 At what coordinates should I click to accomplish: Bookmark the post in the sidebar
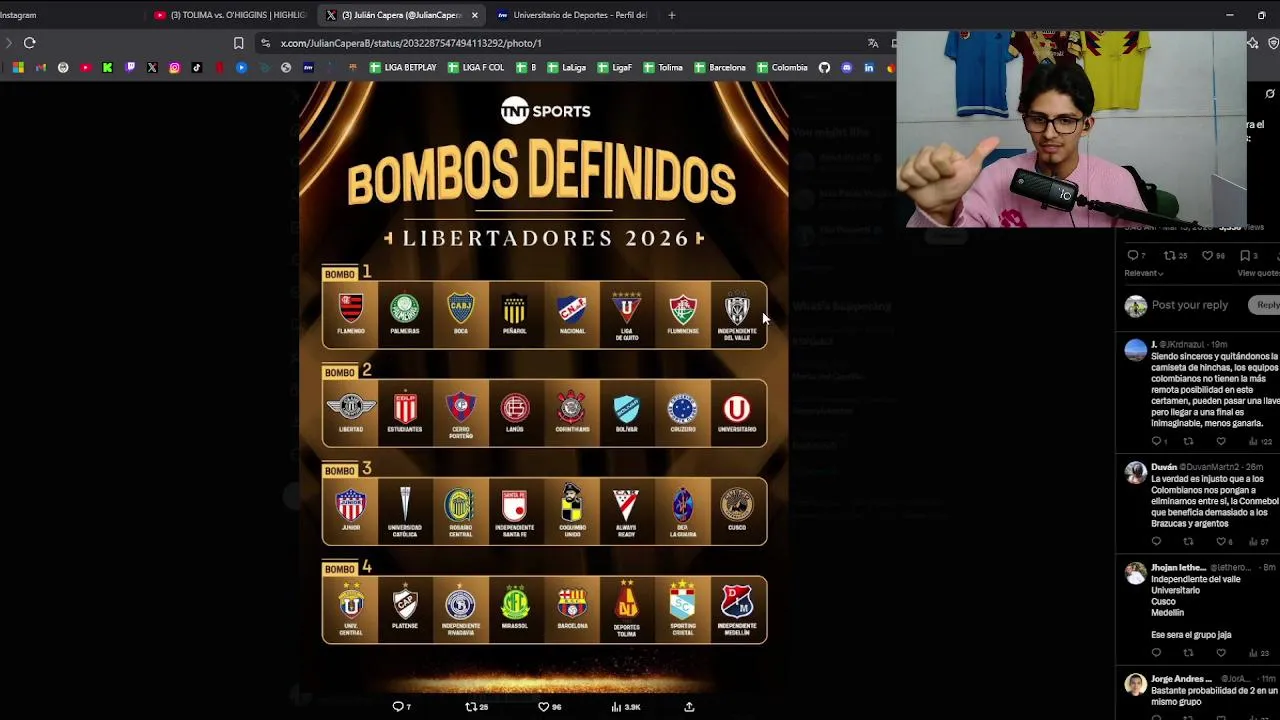tap(1245, 256)
